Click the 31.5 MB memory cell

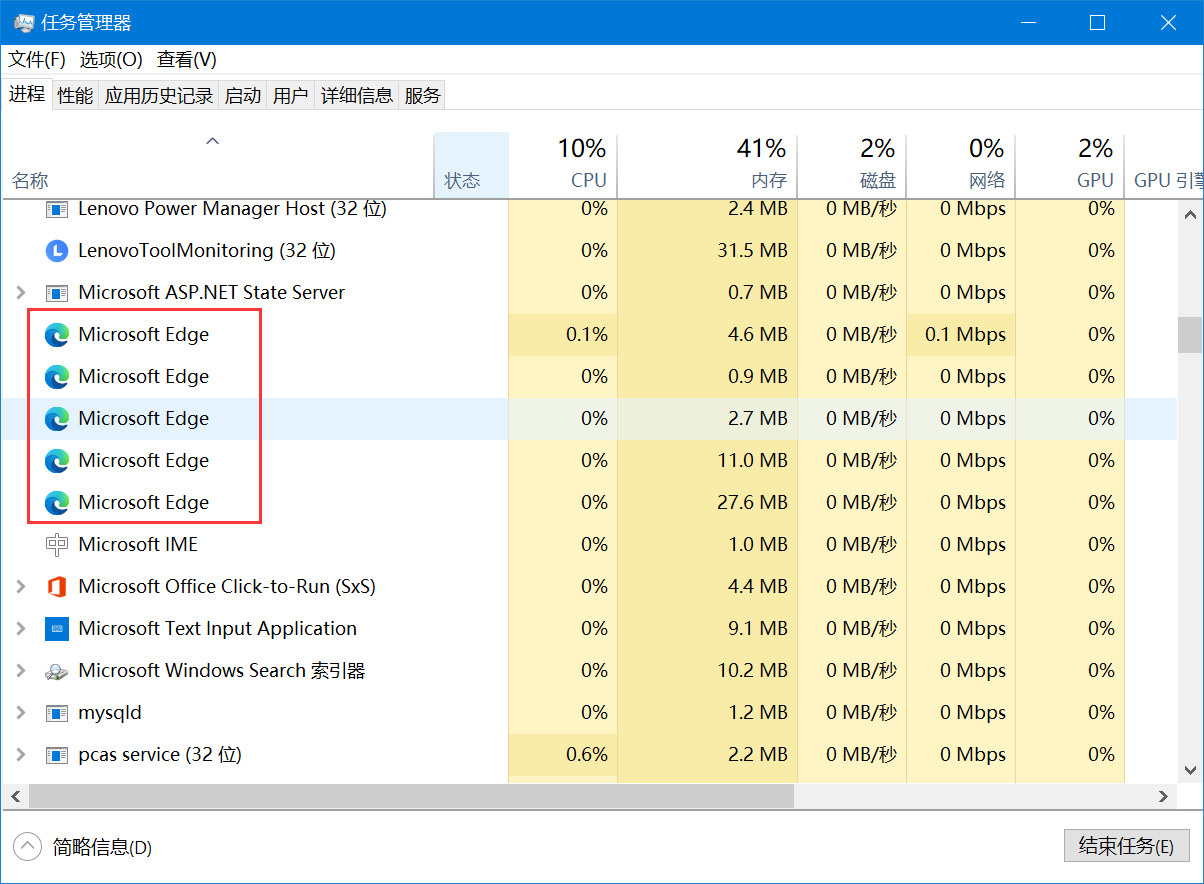[707, 251]
